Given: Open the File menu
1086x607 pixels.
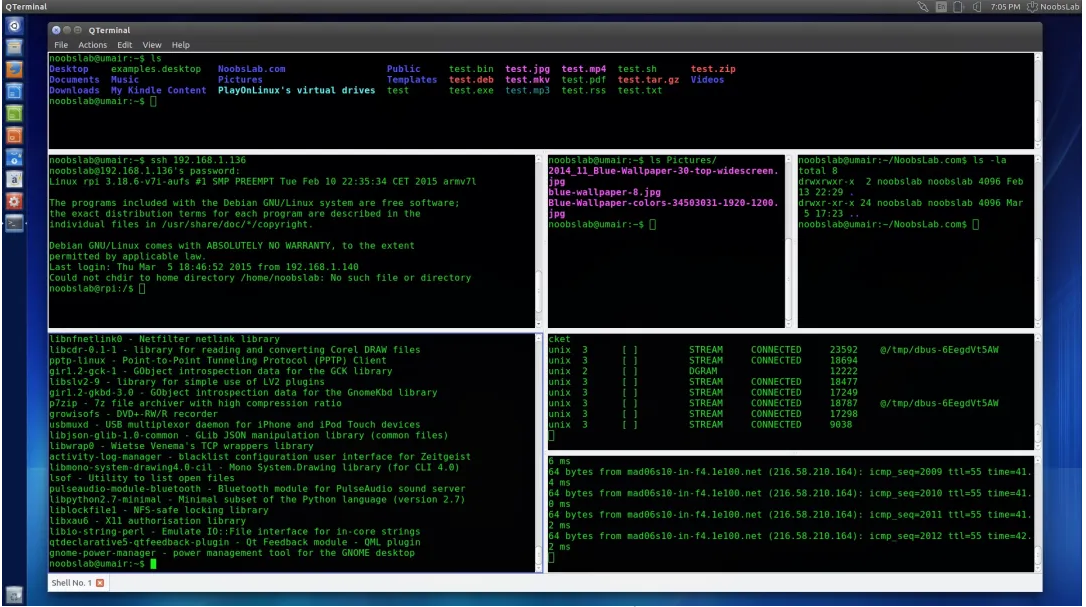Looking at the screenshot, I should [x=61, y=45].
